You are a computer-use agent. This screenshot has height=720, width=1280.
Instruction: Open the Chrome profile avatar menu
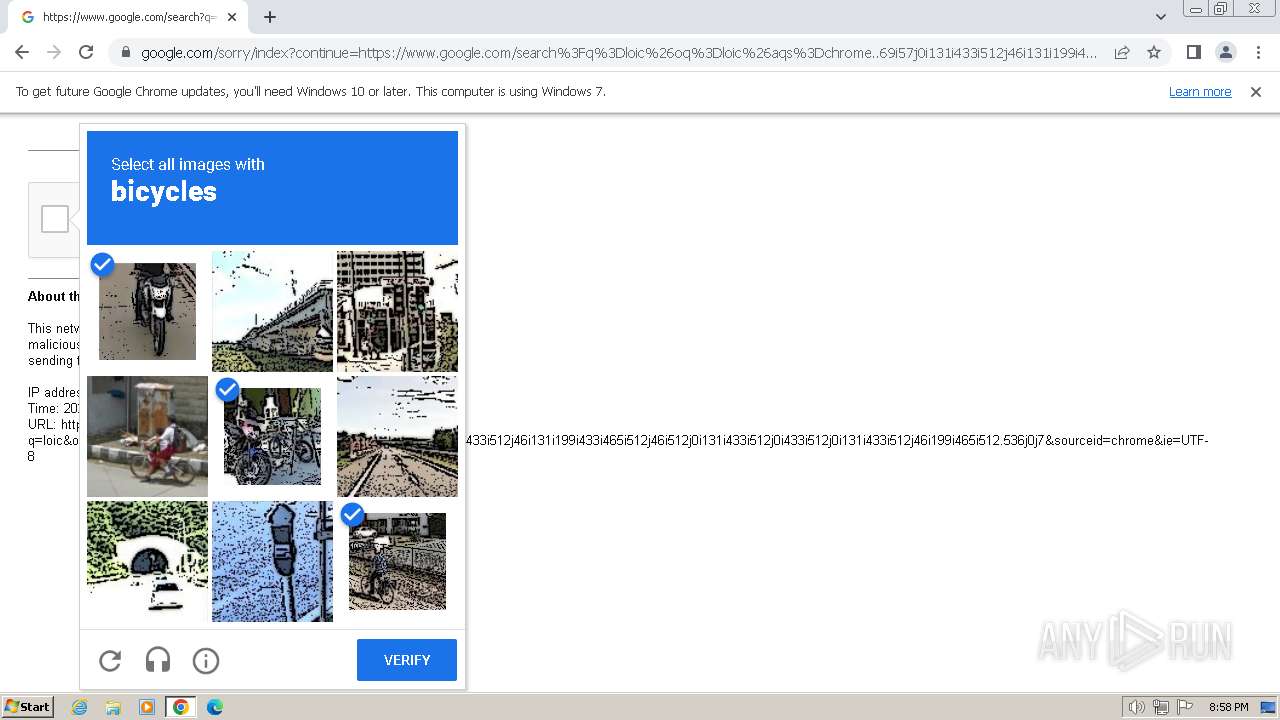[1226, 52]
